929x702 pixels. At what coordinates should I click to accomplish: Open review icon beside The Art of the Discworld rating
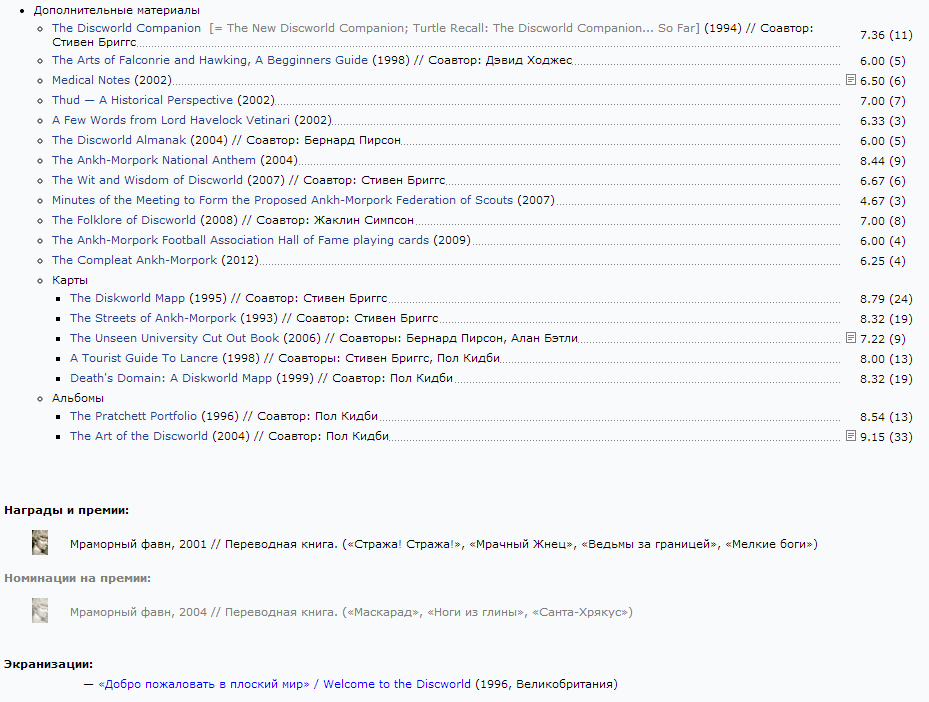[851, 436]
